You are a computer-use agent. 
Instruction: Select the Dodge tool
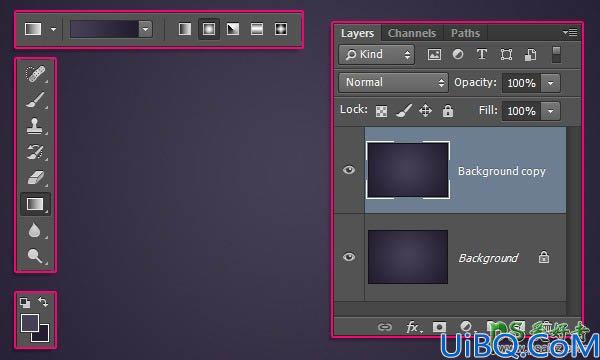[x=35, y=256]
